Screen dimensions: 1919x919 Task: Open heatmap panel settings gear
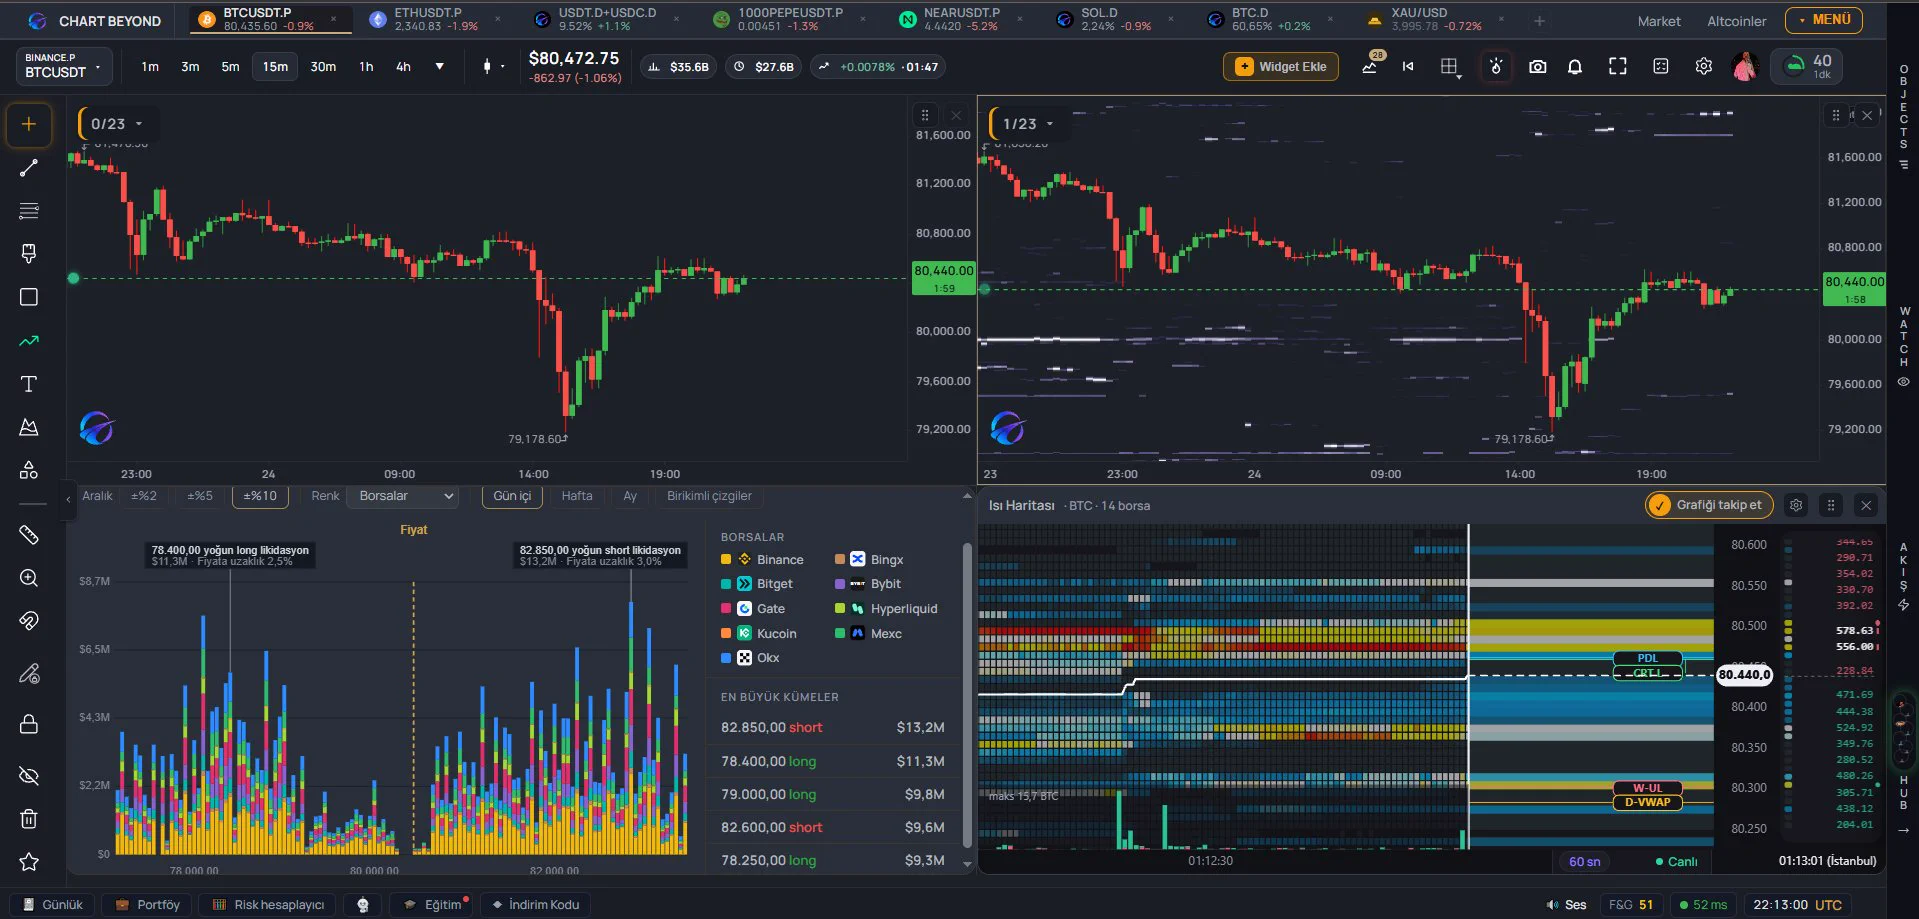[1796, 505]
